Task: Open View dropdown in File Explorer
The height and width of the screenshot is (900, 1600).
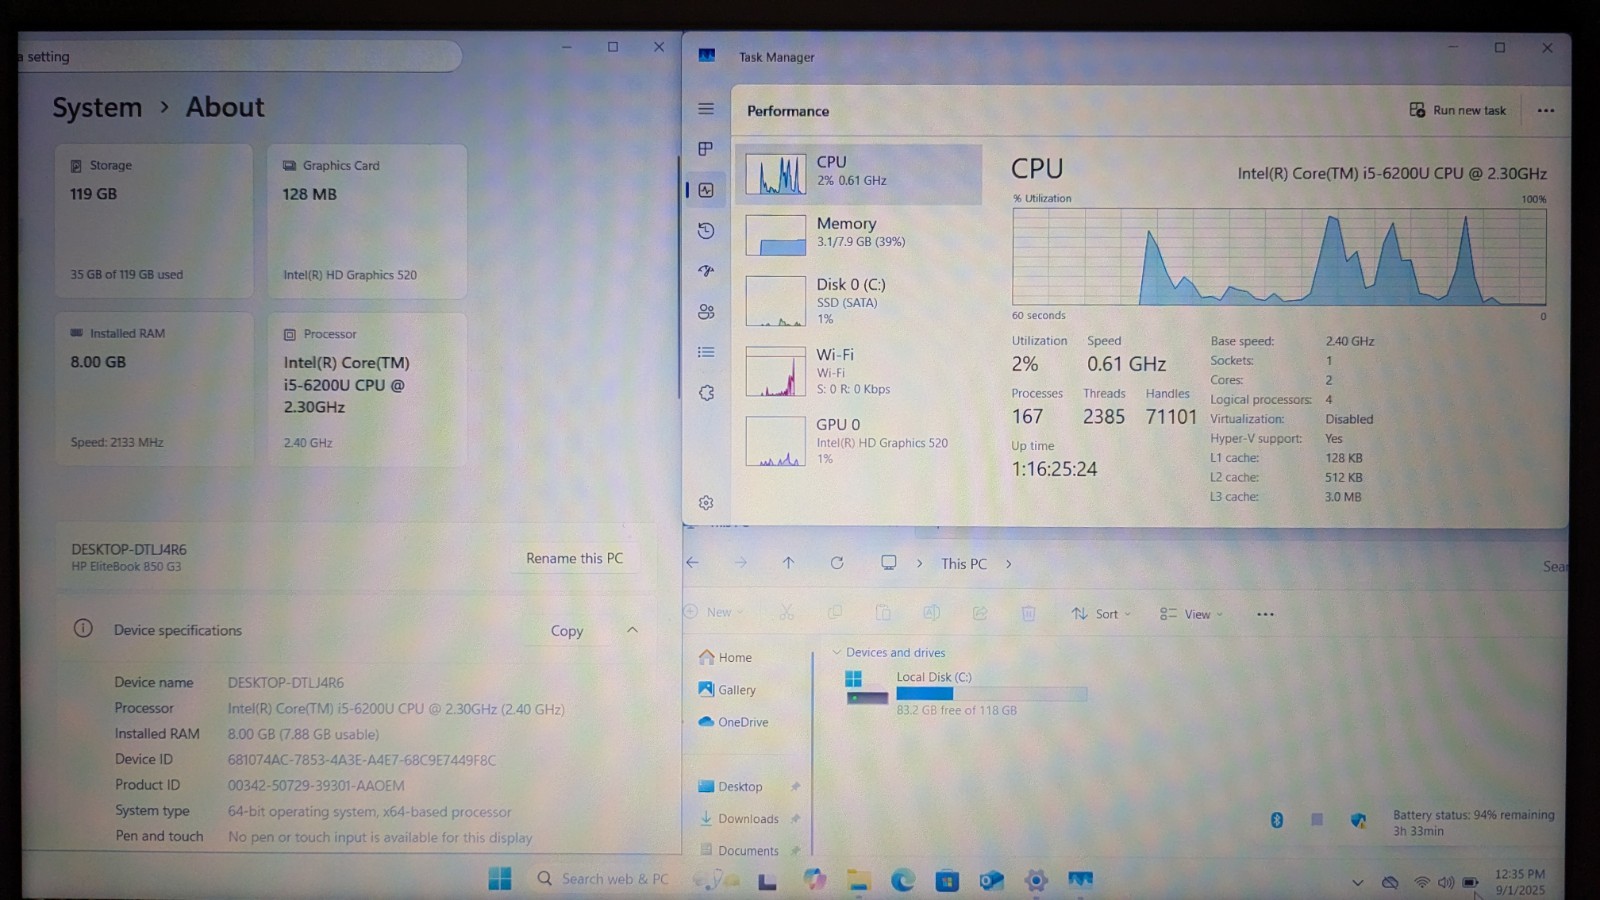Action: point(1191,614)
